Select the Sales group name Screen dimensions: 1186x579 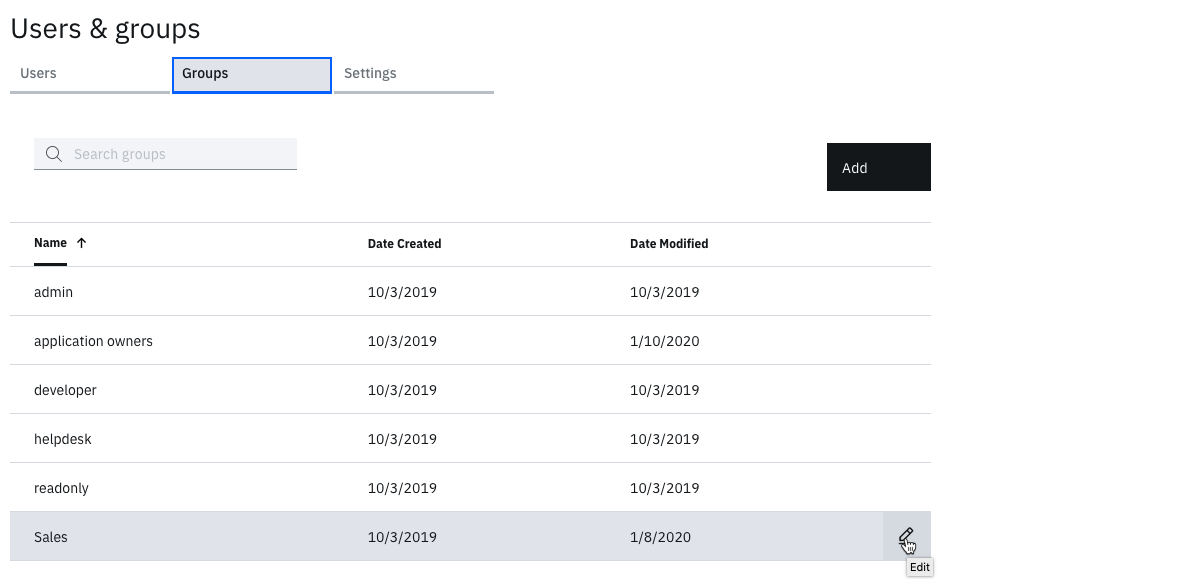(x=51, y=537)
